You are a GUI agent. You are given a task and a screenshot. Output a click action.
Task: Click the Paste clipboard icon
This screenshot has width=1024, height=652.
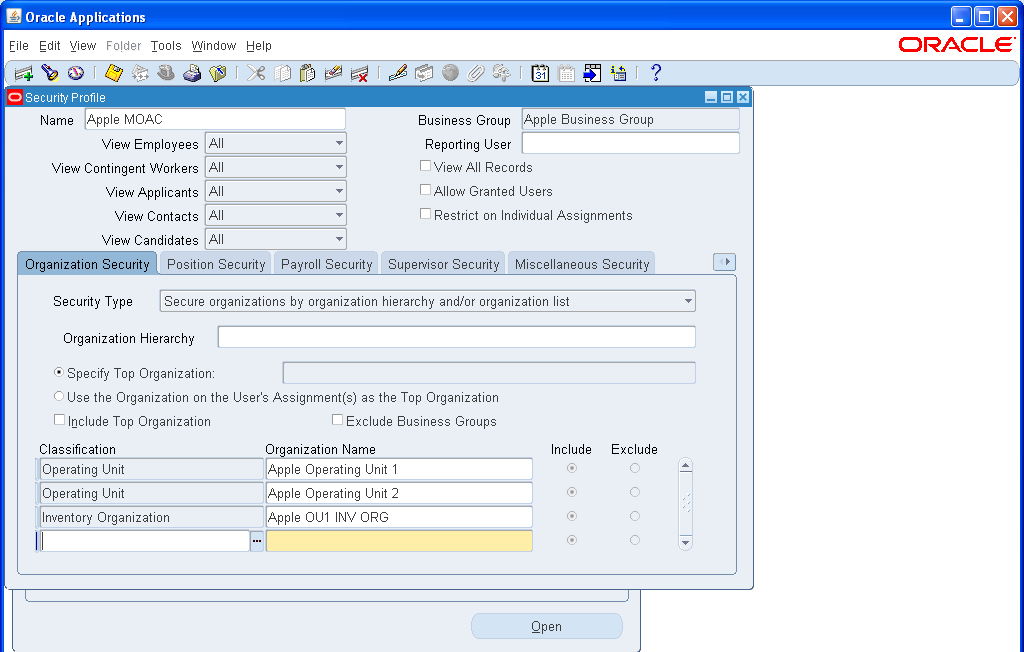(308, 73)
